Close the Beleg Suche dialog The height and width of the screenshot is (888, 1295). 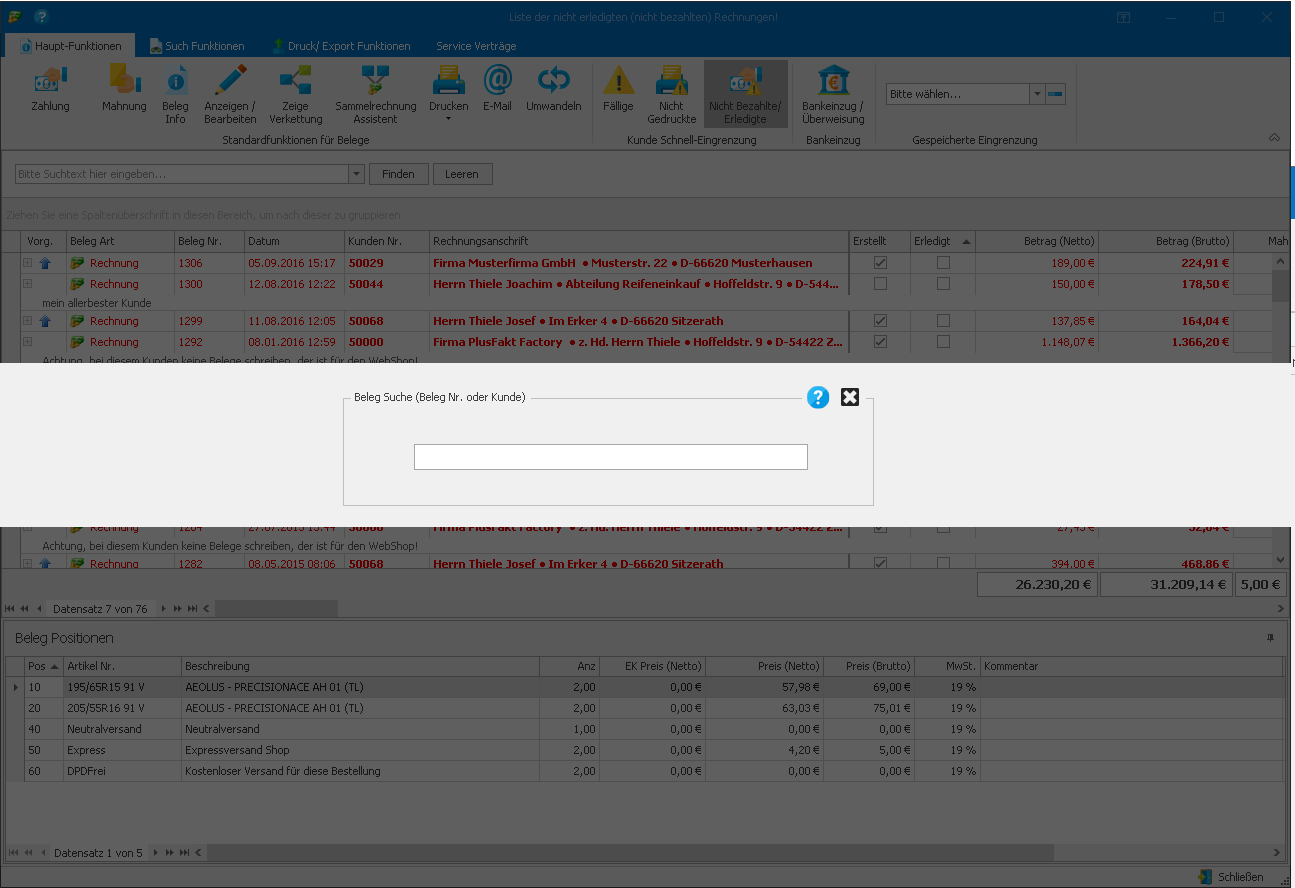[x=850, y=397]
